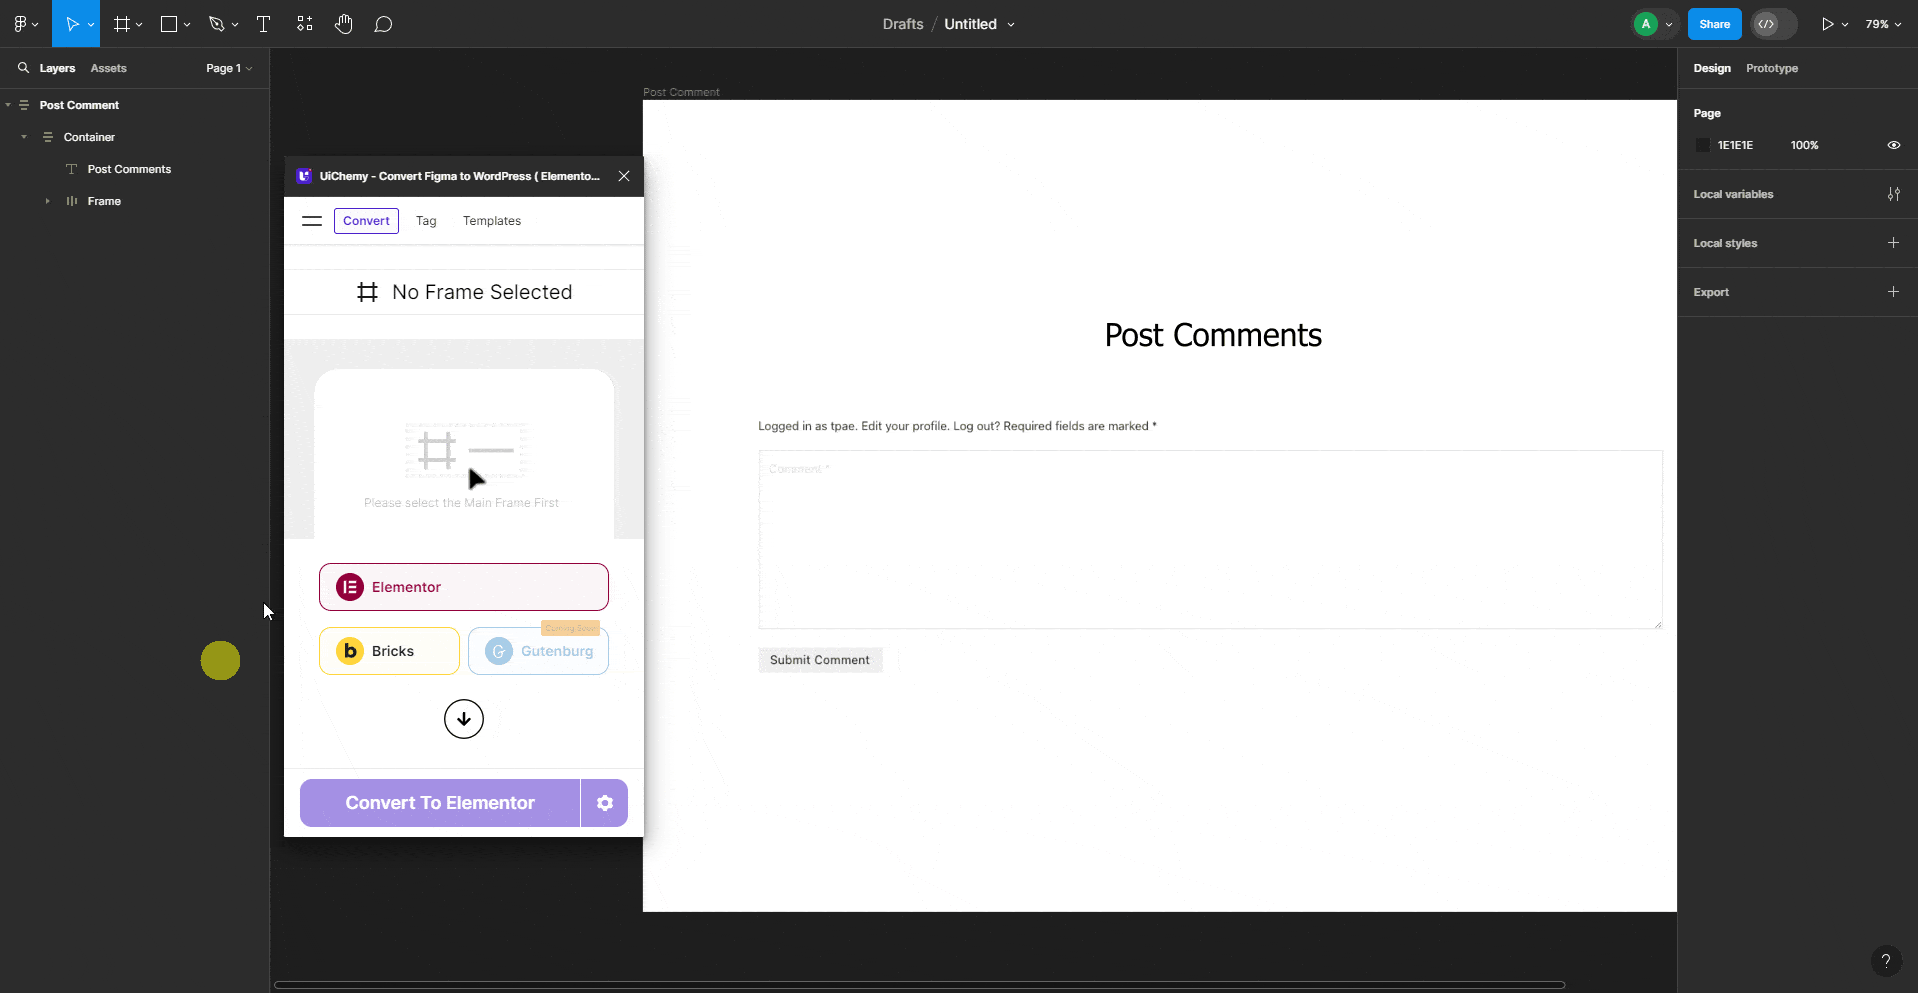Viewport: 1918px width, 993px height.
Task: Open the Figma main menu
Action: tap(21, 23)
